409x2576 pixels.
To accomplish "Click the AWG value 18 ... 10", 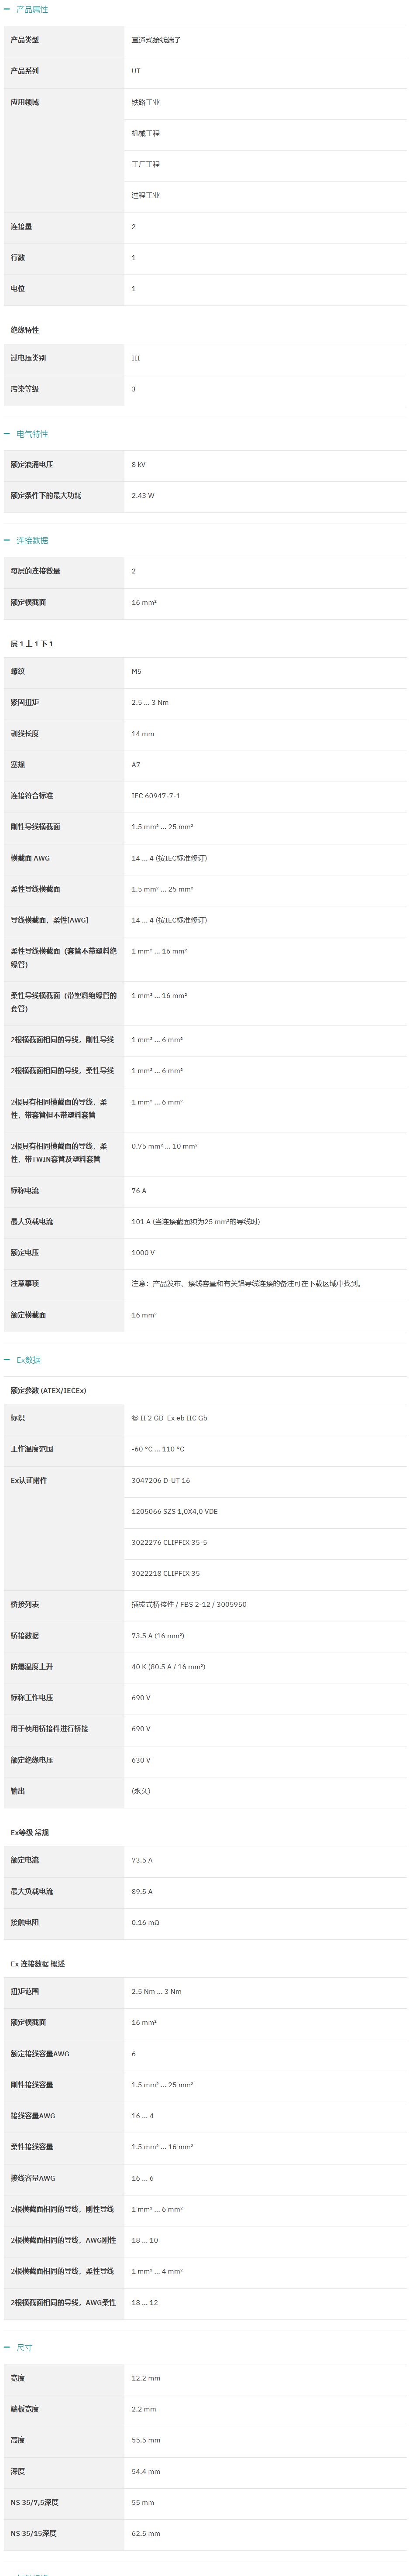I will coord(144,2240).
